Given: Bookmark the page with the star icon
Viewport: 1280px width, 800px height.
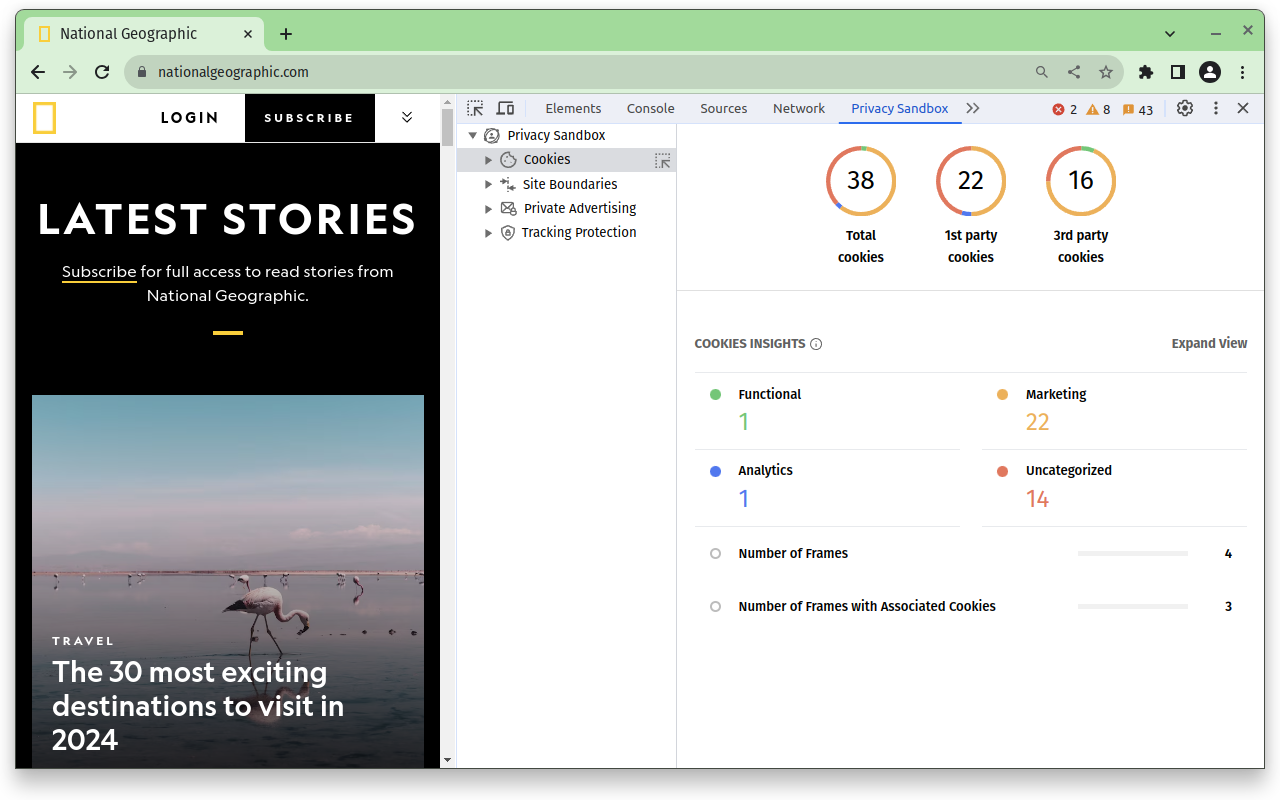Looking at the screenshot, I should (x=1105, y=71).
